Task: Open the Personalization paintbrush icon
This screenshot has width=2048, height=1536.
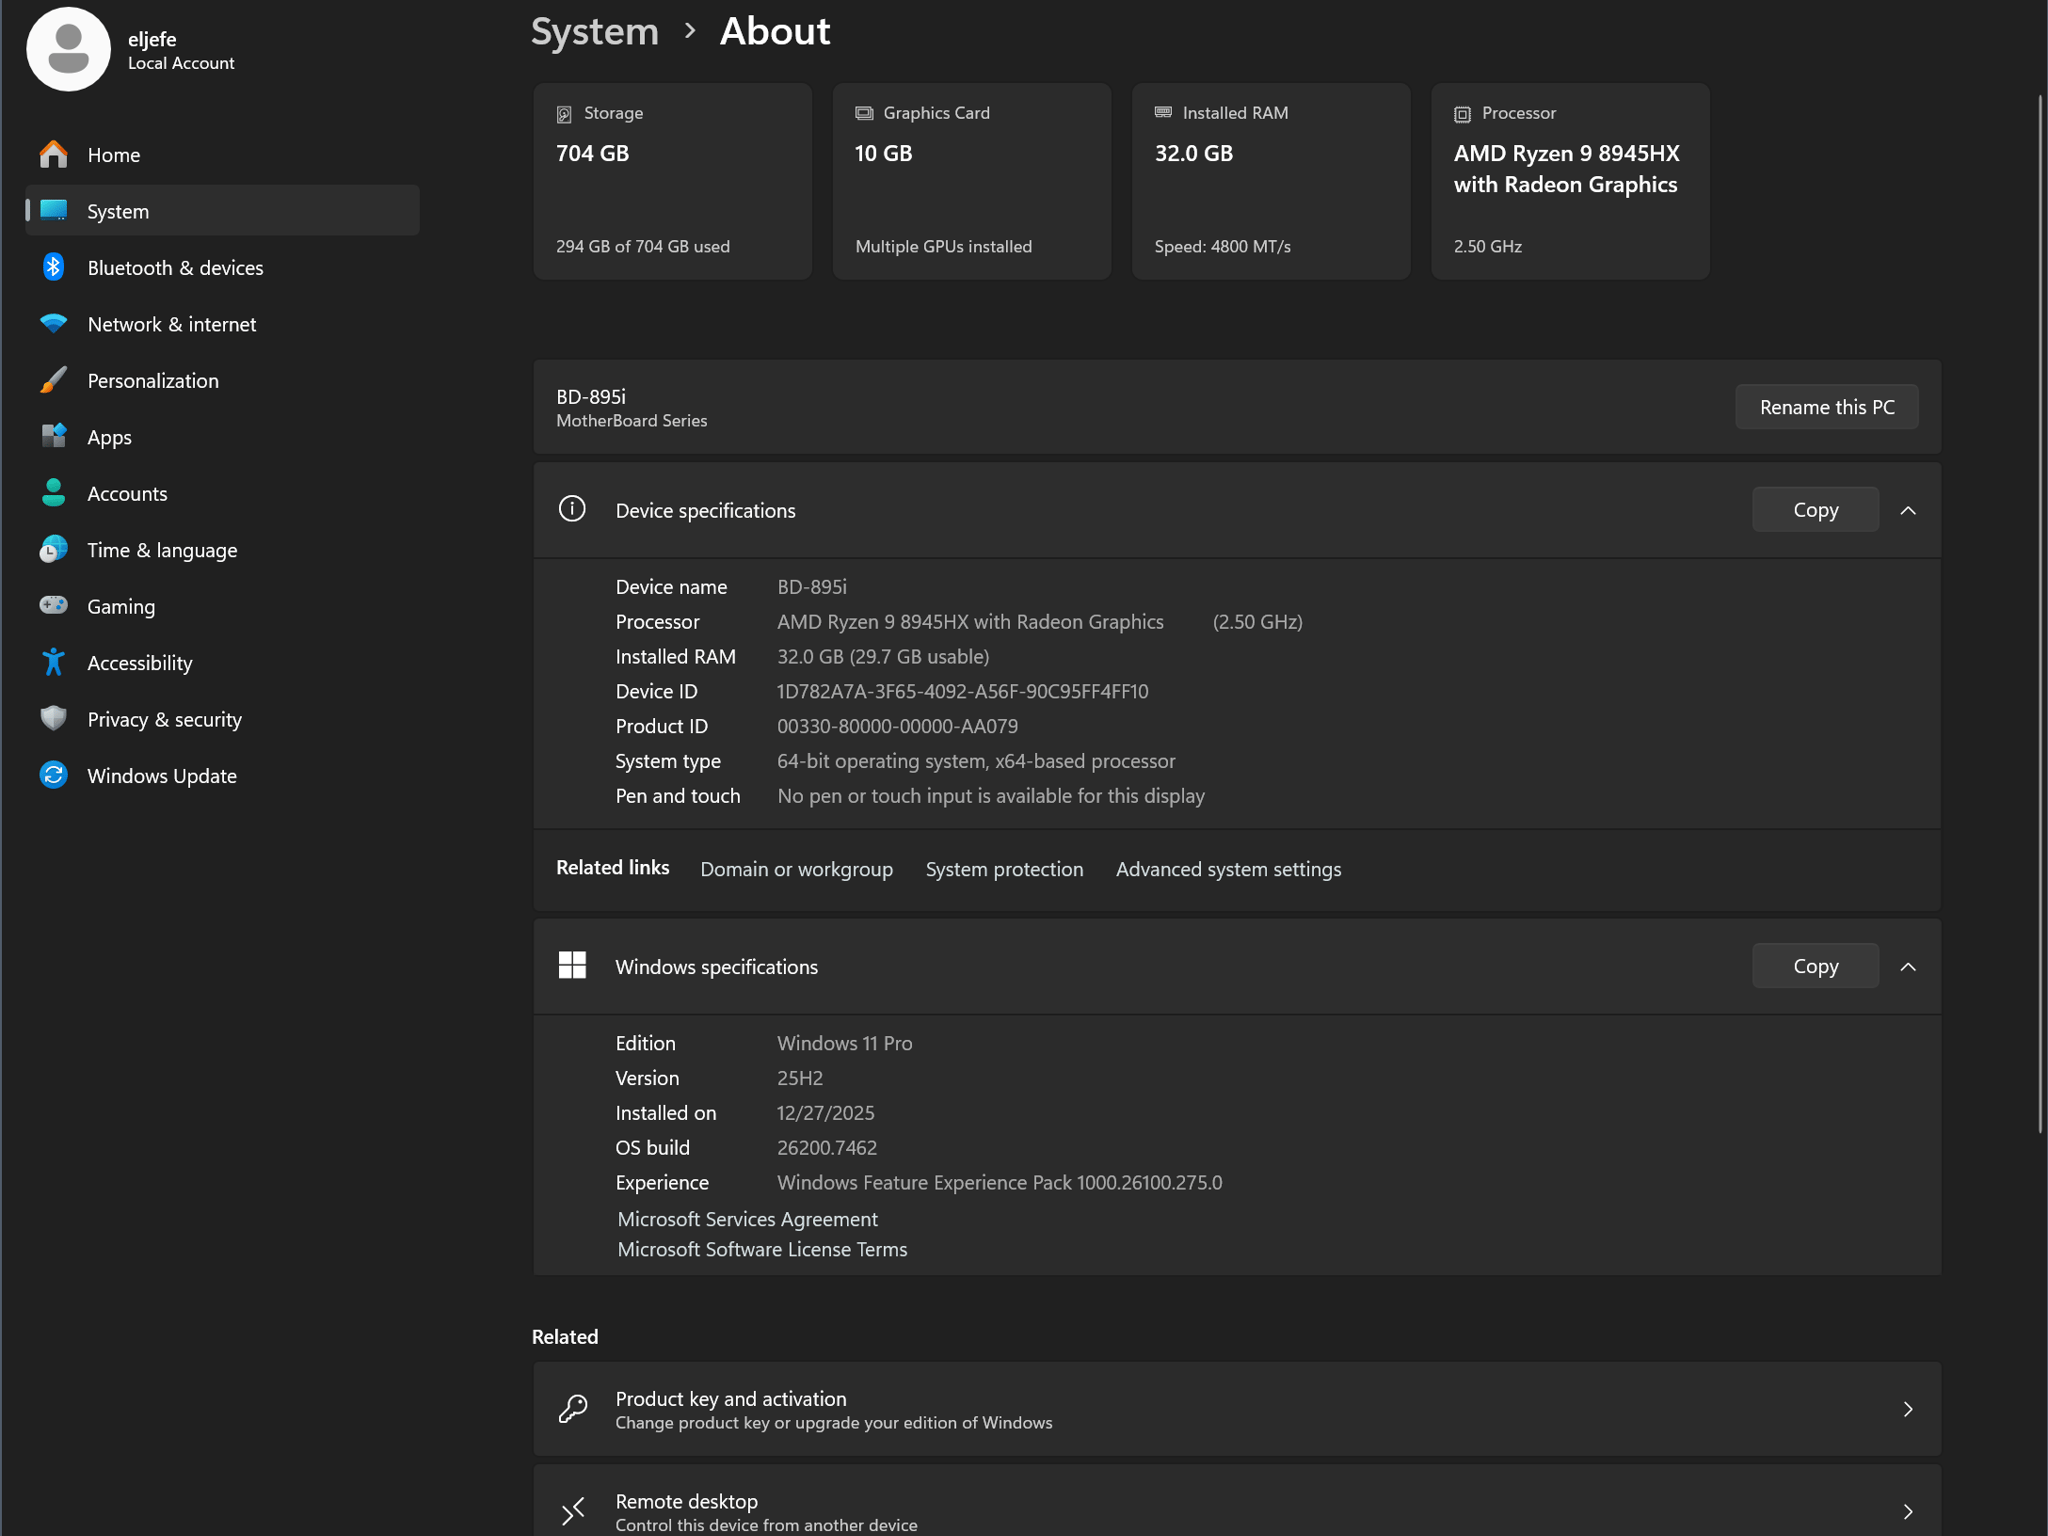Action: coord(54,380)
